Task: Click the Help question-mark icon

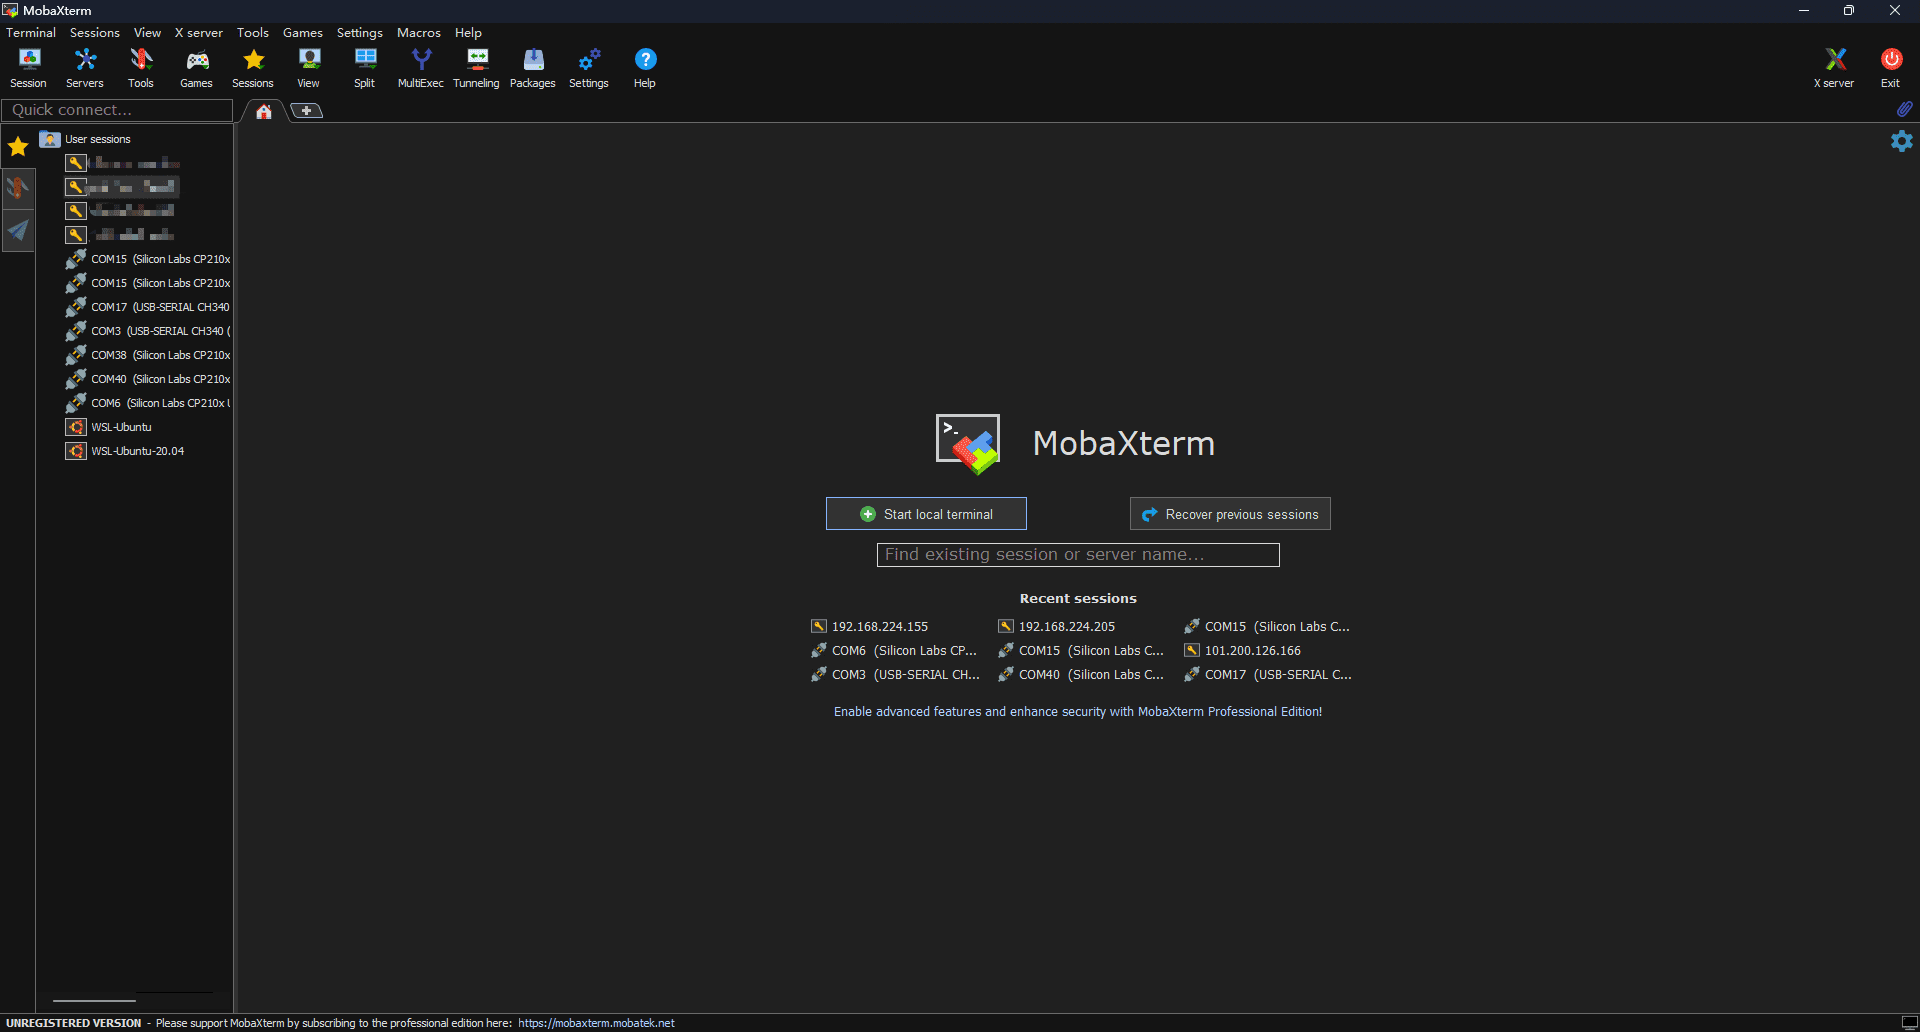Action: click(x=645, y=68)
